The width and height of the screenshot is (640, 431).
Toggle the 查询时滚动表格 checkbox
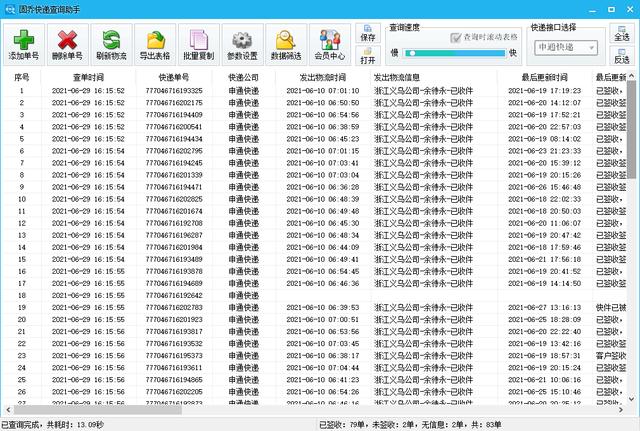(x=456, y=37)
